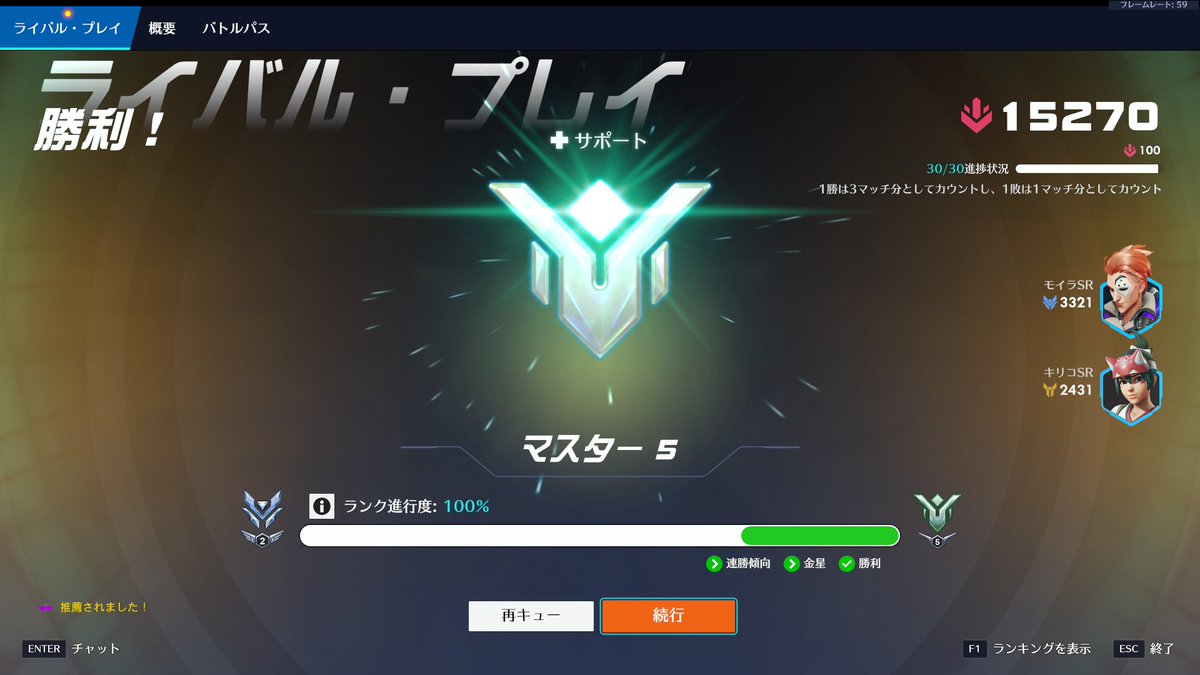
Task: Click the ENTER チャット key prompt
Action: point(71,648)
